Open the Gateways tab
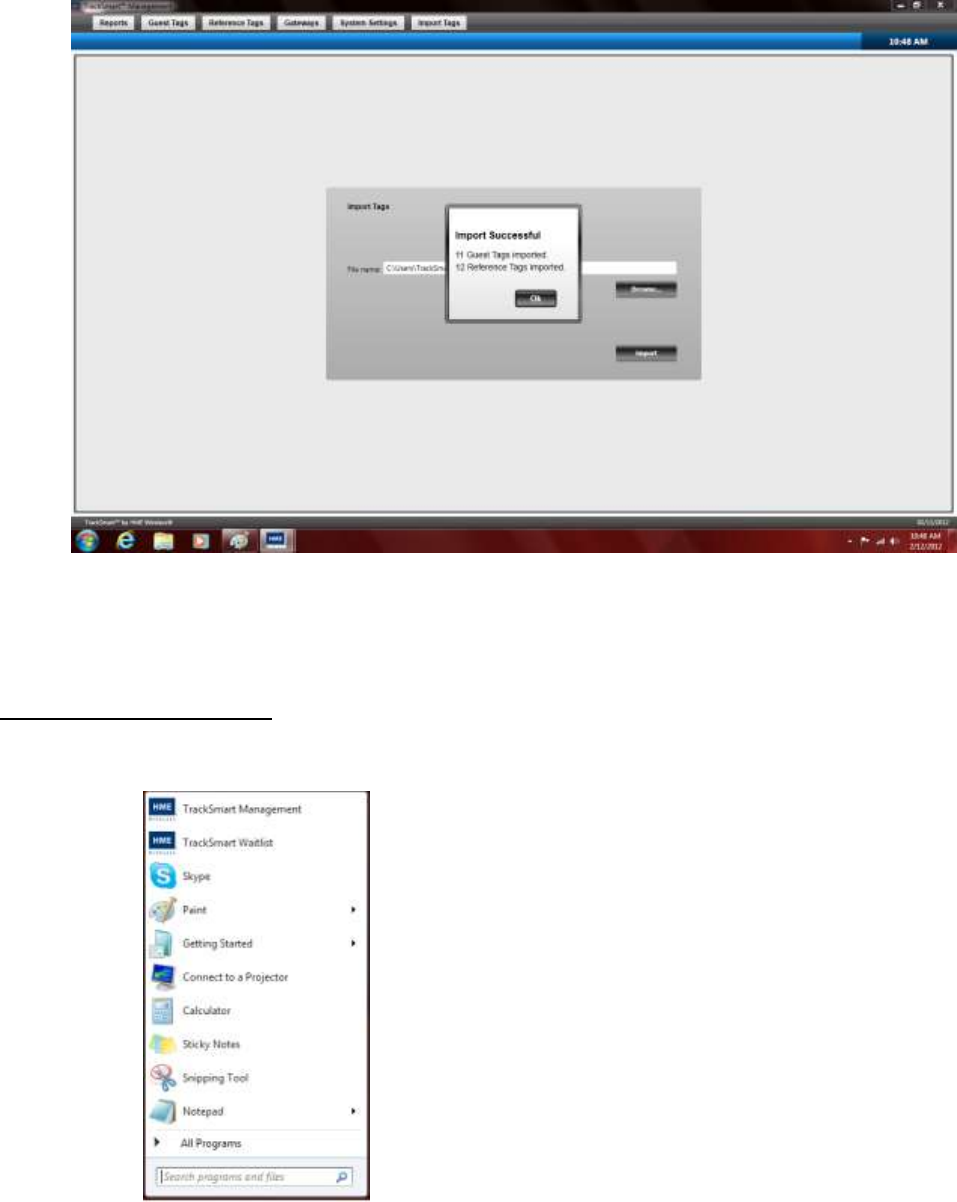 point(300,22)
